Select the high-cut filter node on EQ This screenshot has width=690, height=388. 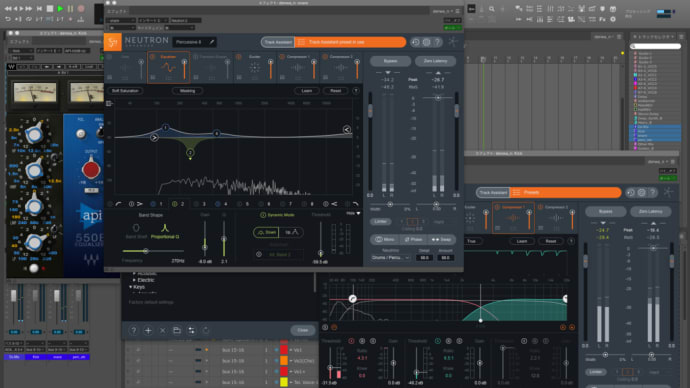[347, 129]
